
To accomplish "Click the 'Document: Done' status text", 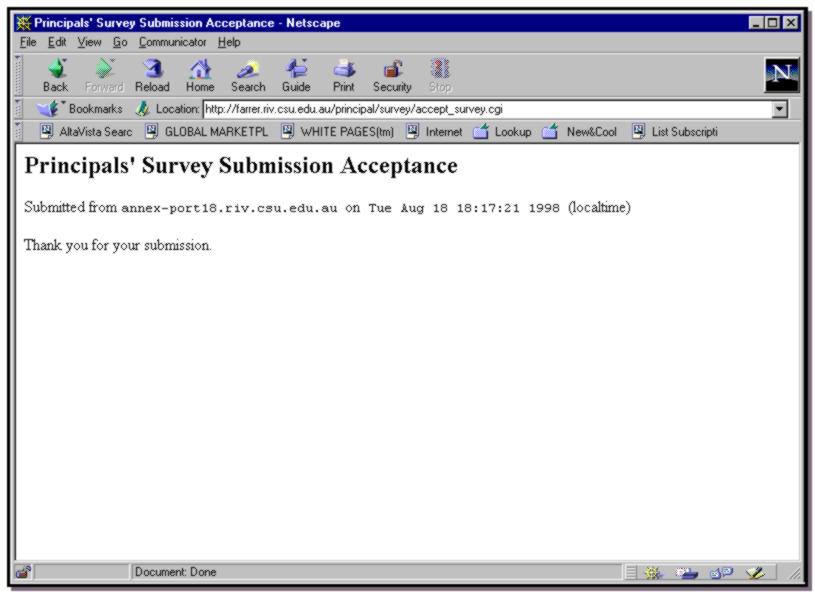I will [176, 572].
